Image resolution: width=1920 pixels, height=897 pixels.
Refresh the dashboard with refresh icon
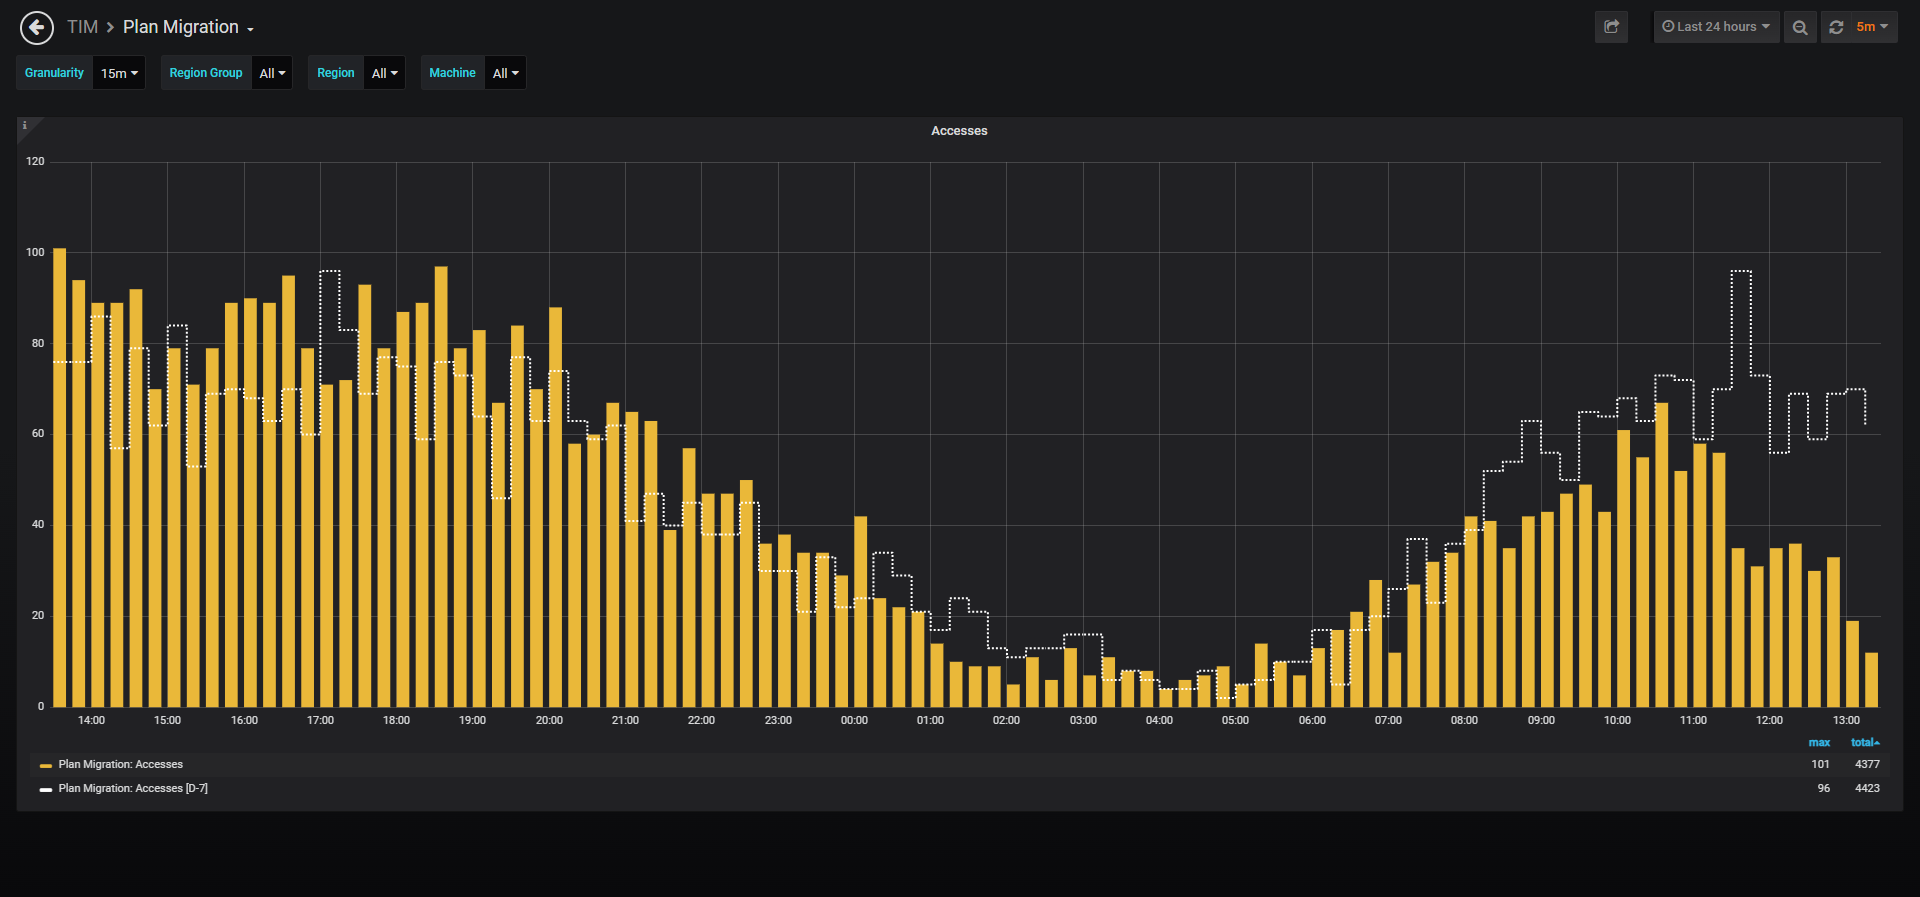(1836, 27)
